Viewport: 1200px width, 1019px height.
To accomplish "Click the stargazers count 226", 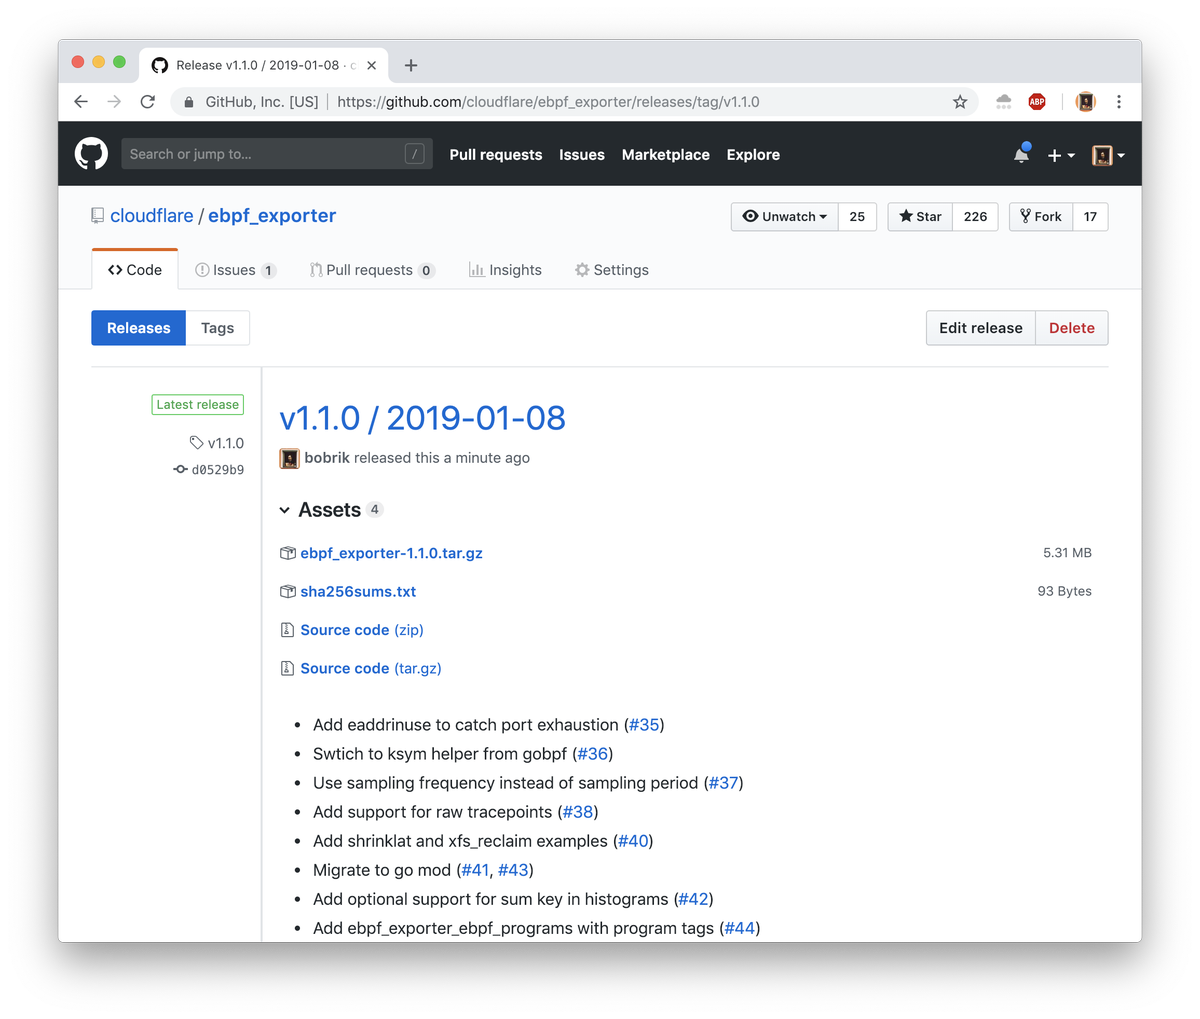I will click(976, 217).
